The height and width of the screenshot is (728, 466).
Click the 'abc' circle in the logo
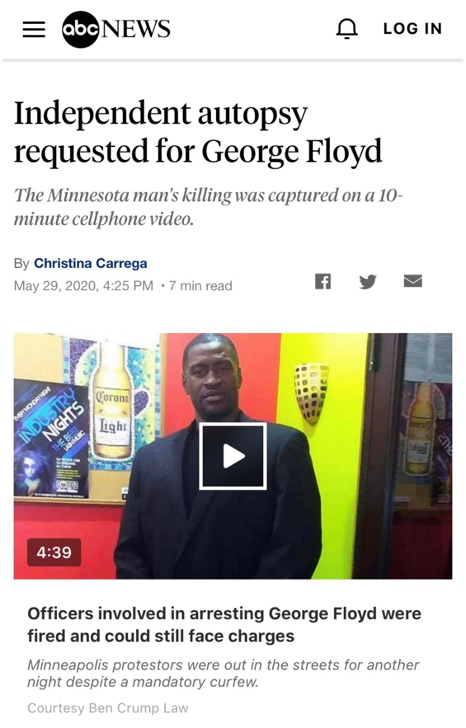pyautogui.click(x=80, y=29)
